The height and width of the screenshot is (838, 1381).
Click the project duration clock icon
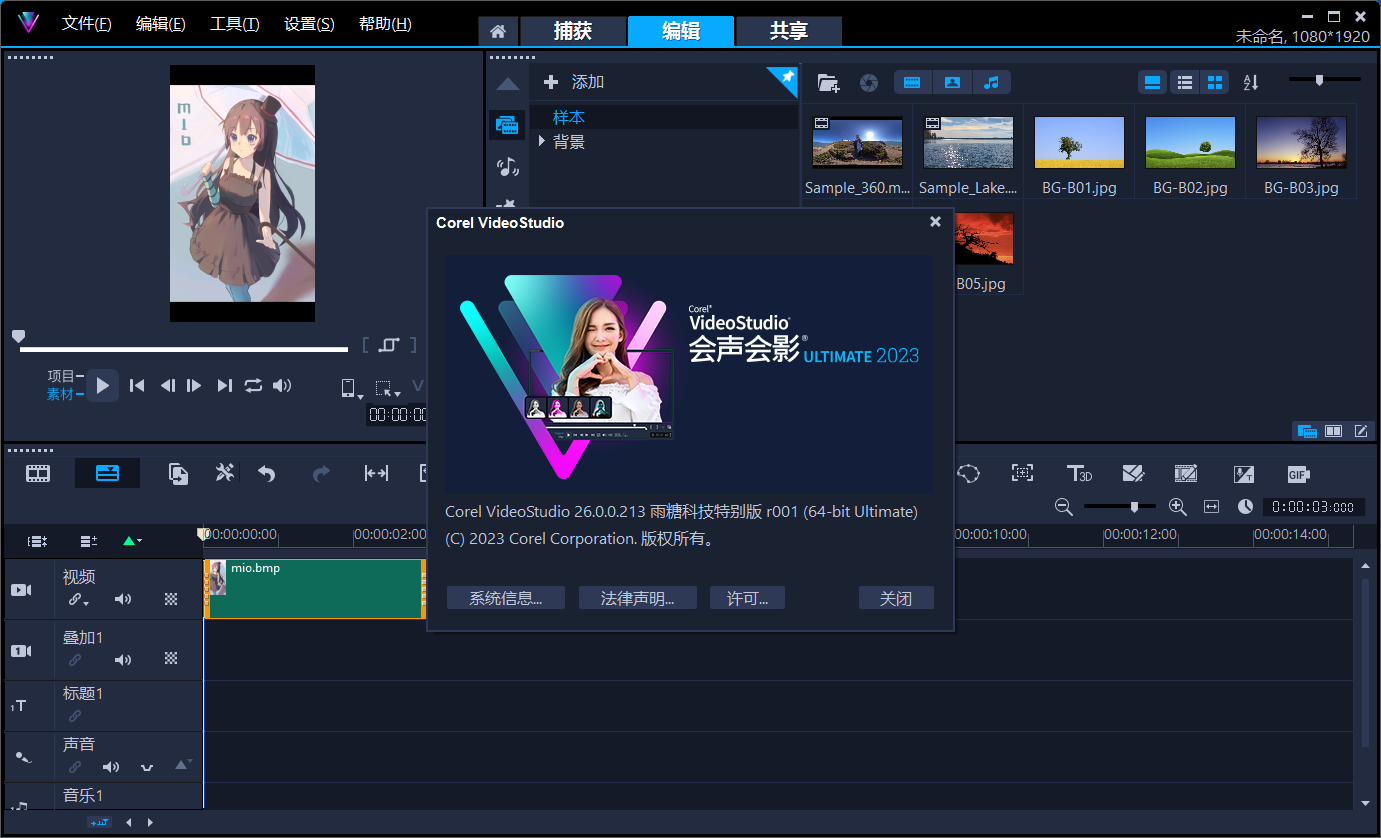[x=1245, y=507]
